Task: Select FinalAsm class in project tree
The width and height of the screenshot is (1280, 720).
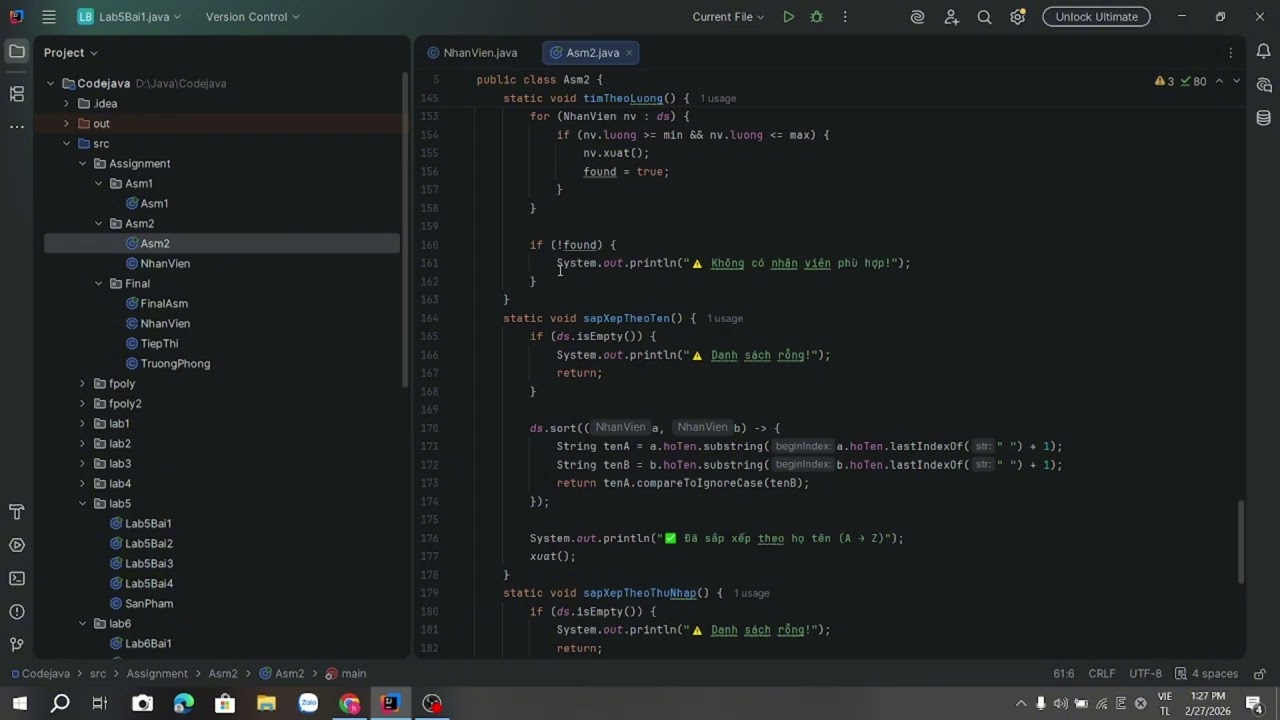Action: click(x=164, y=304)
